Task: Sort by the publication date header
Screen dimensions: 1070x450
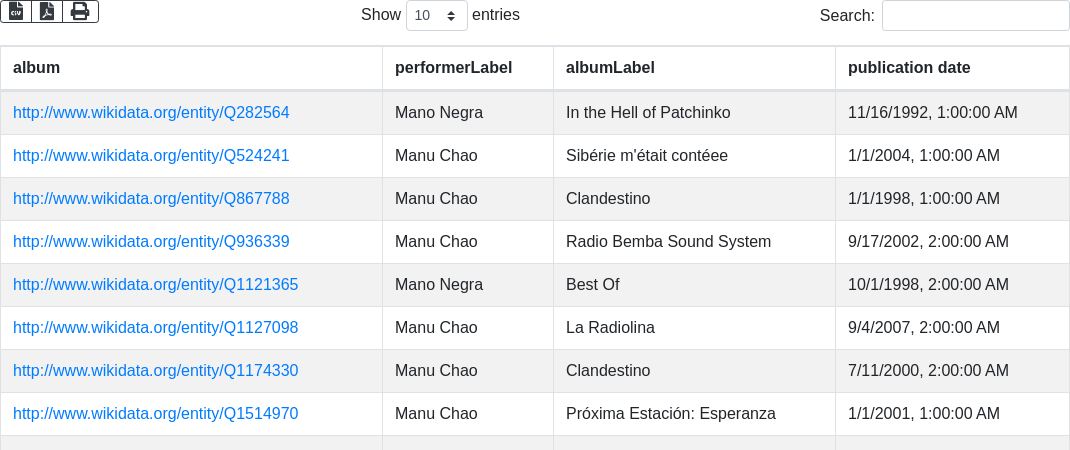Action: pyautogui.click(x=909, y=68)
